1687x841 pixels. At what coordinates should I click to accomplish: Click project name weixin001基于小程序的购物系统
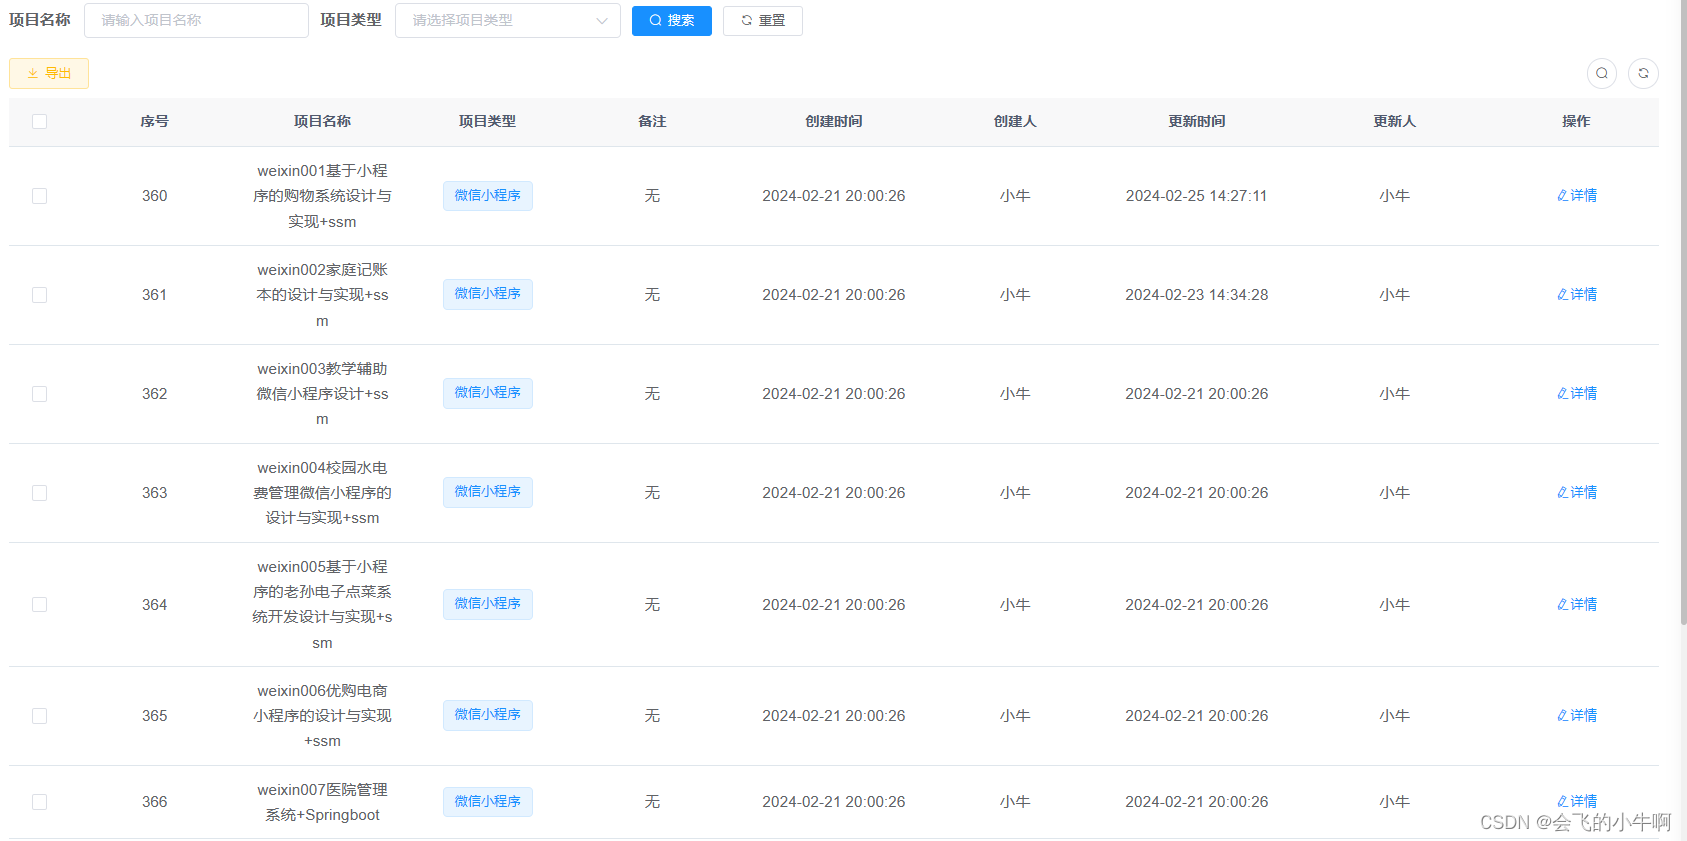coord(322,196)
